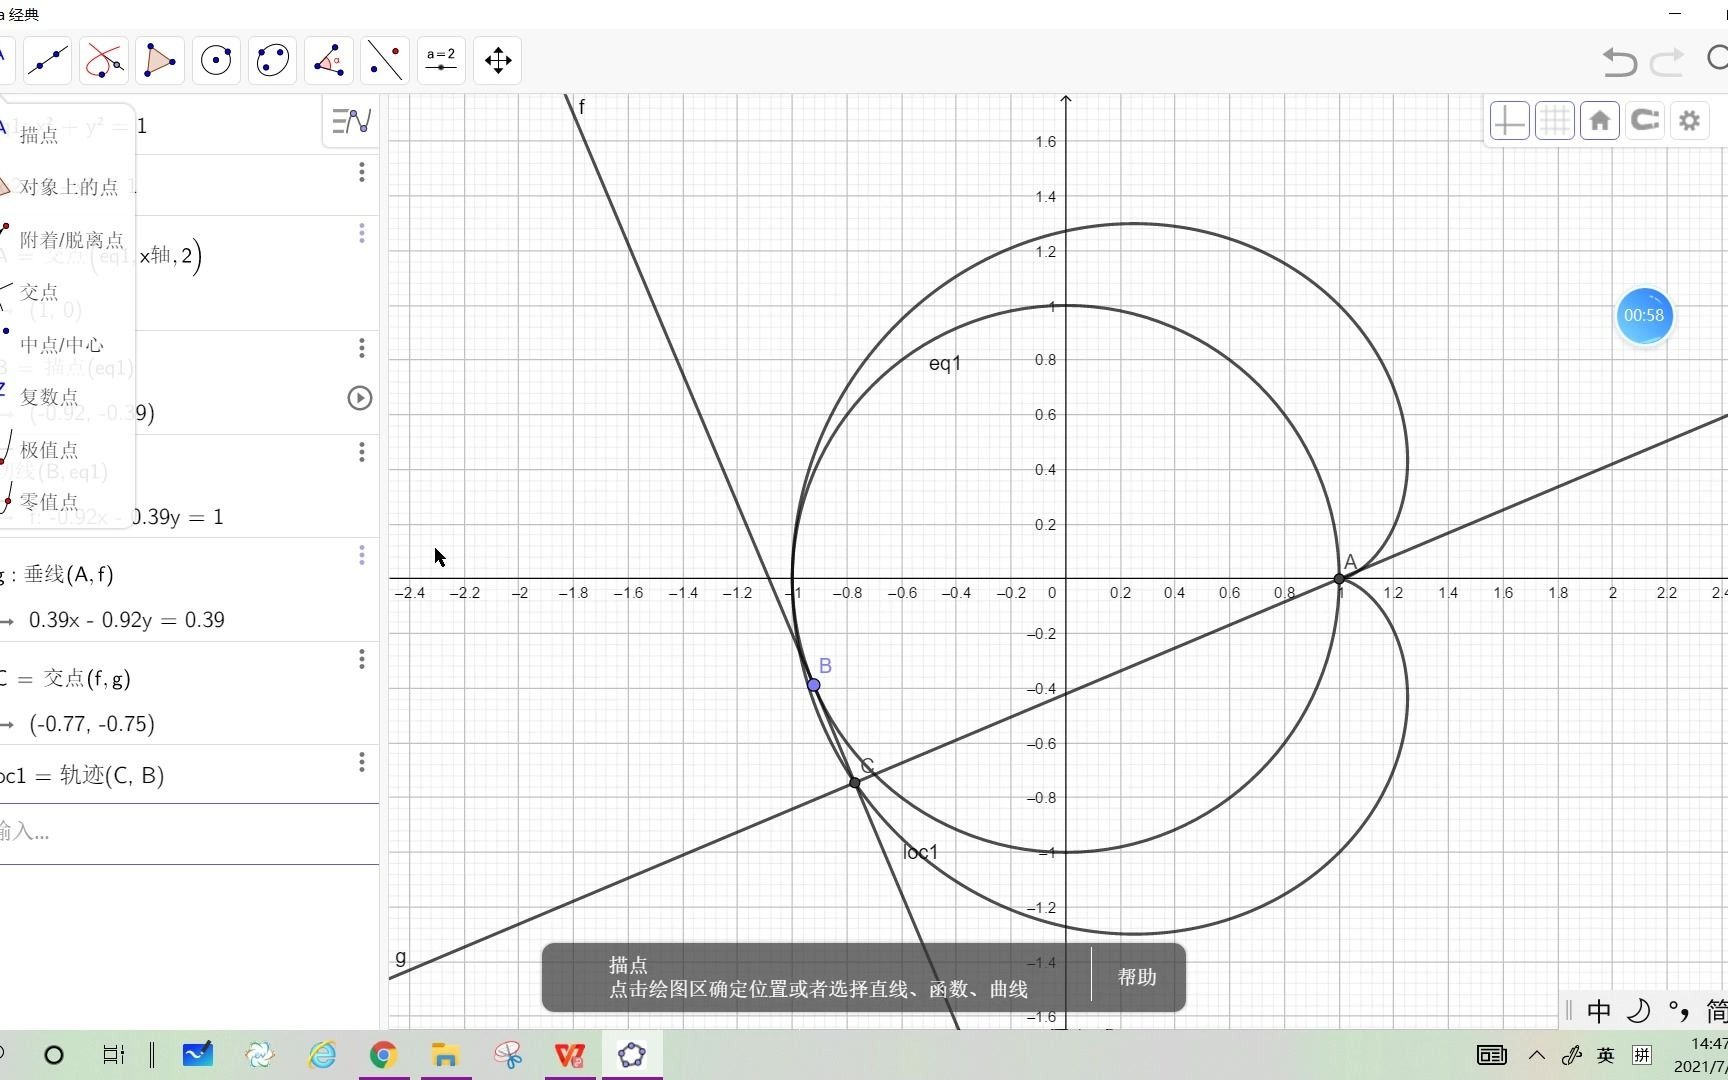Click the algebra input field

tap(189, 832)
